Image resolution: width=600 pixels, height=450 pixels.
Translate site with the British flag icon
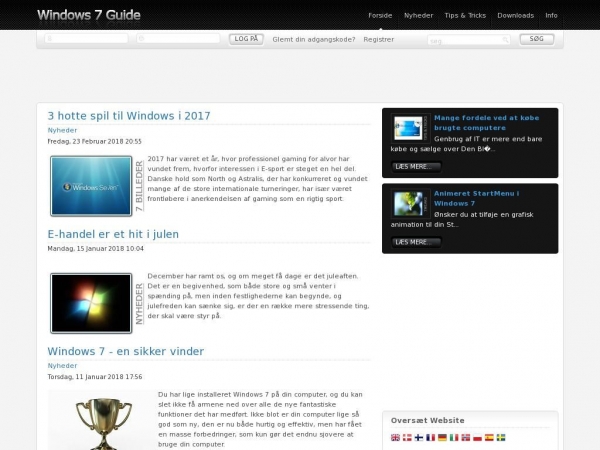[x=395, y=437]
